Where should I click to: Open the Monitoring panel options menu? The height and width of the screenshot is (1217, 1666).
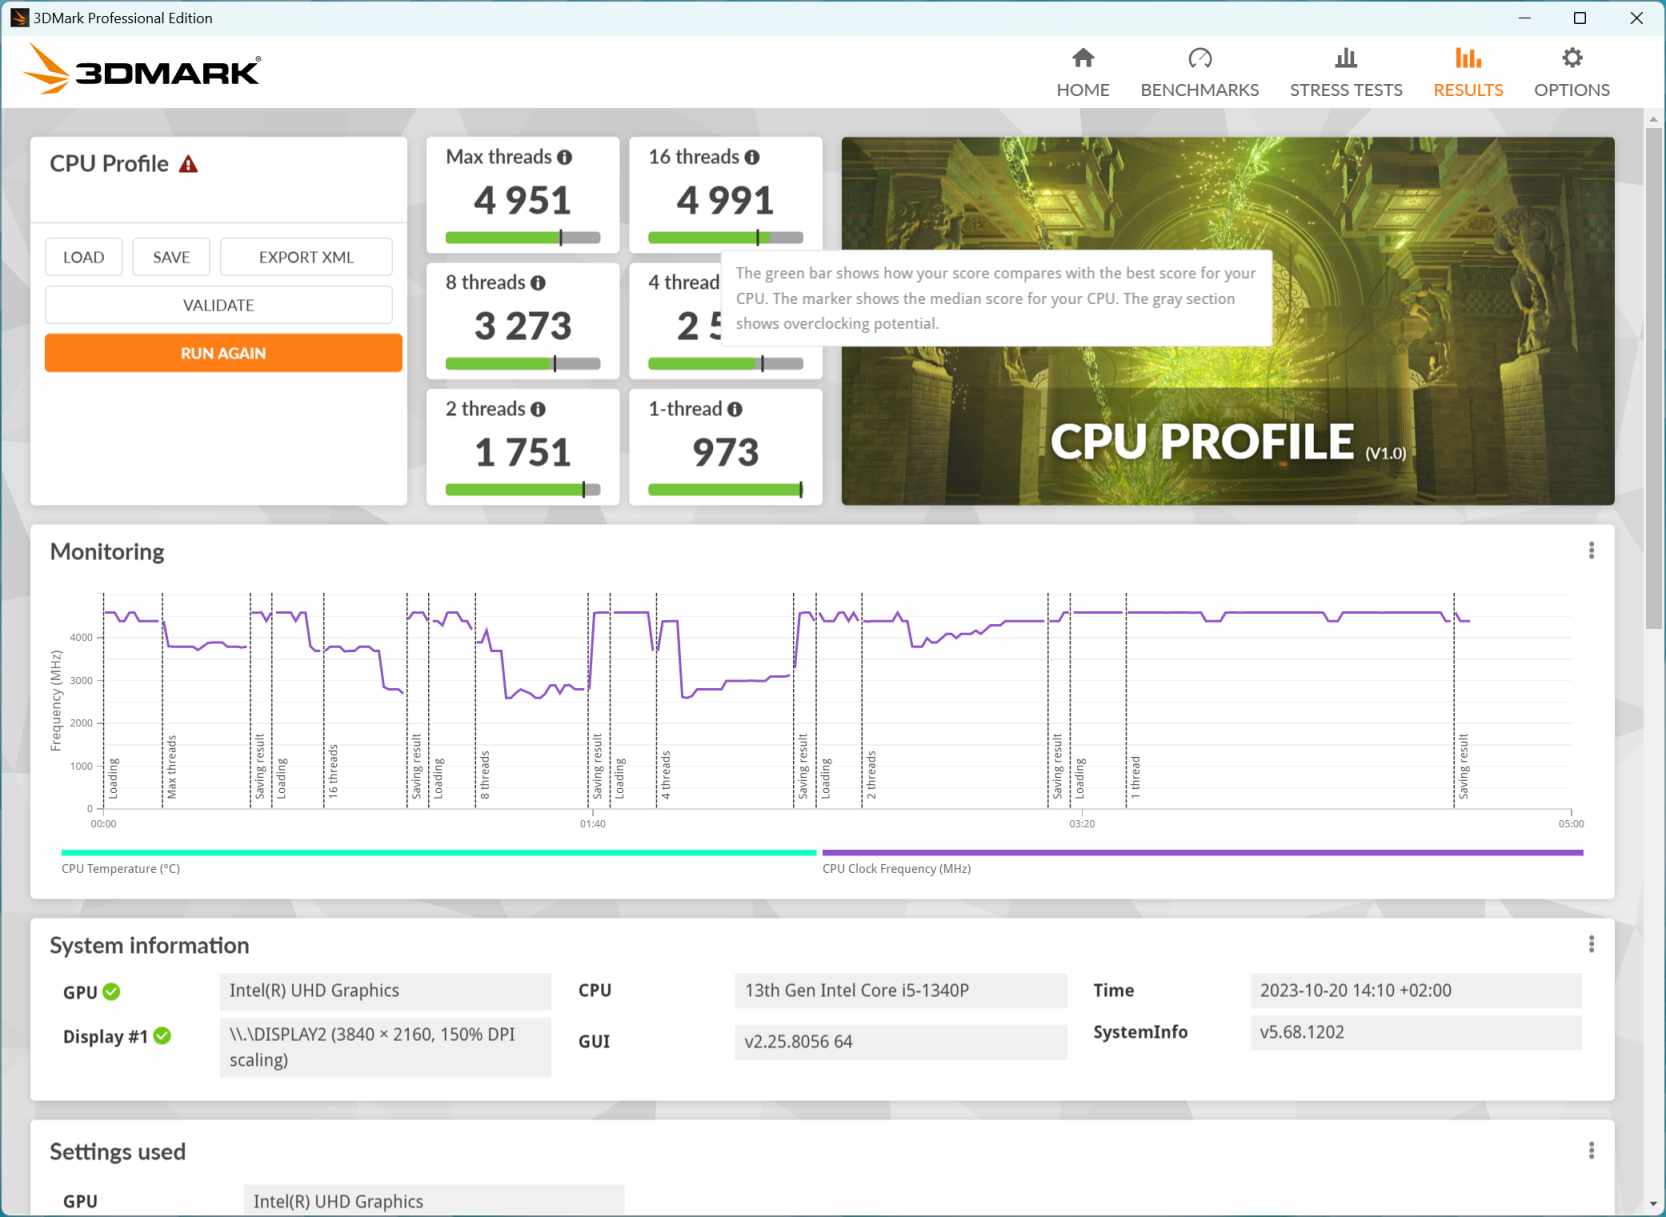tap(1591, 551)
